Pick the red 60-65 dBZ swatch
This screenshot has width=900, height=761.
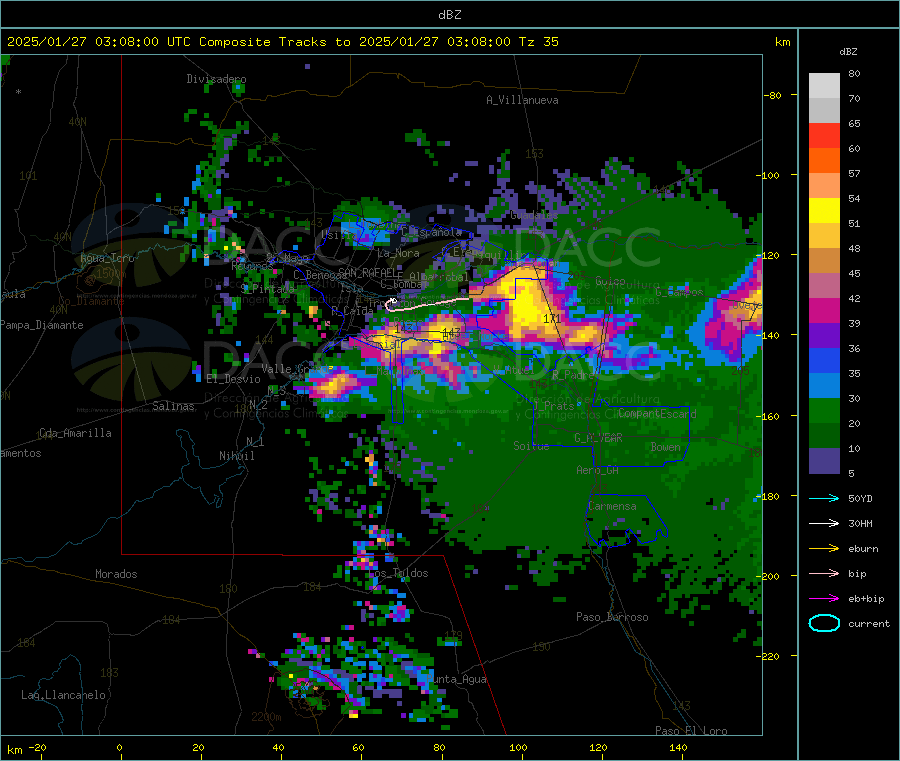(824, 135)
